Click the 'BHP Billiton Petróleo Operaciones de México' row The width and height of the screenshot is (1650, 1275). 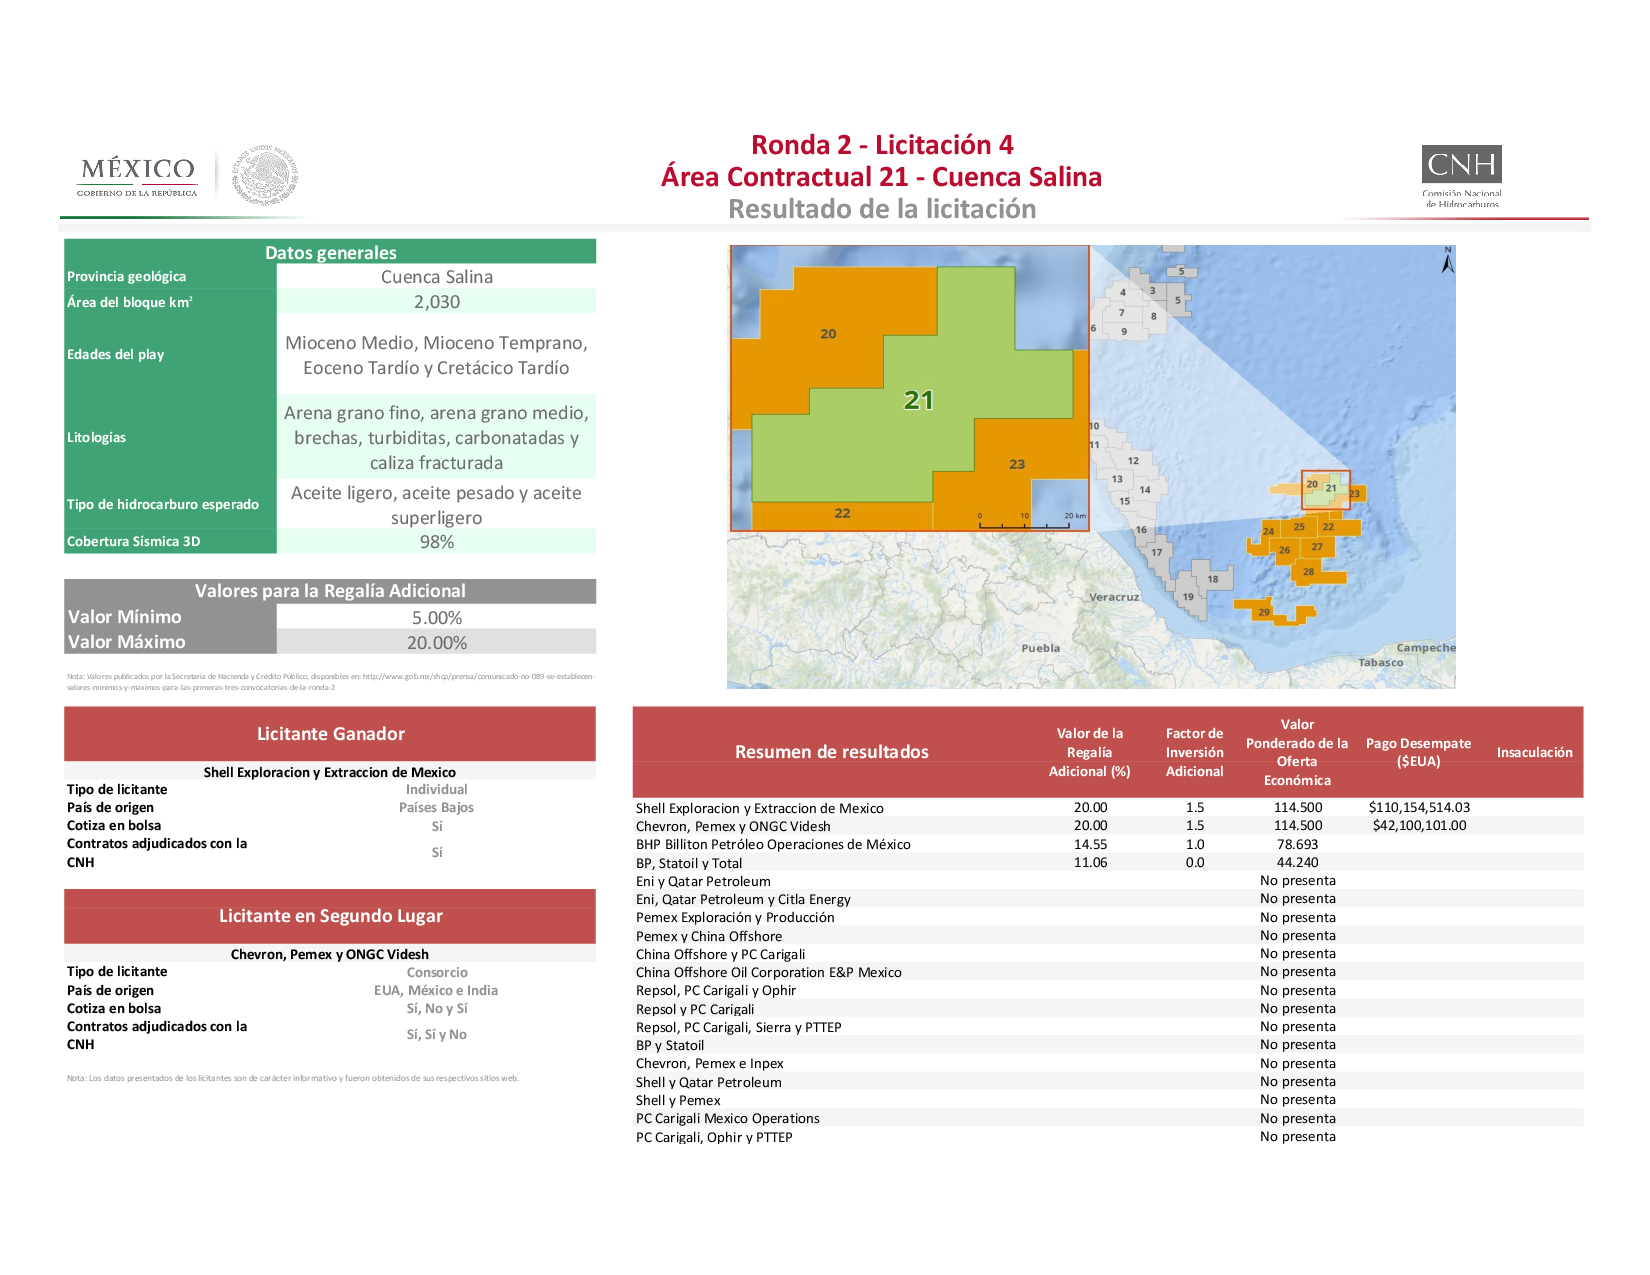coord(1108,844)
